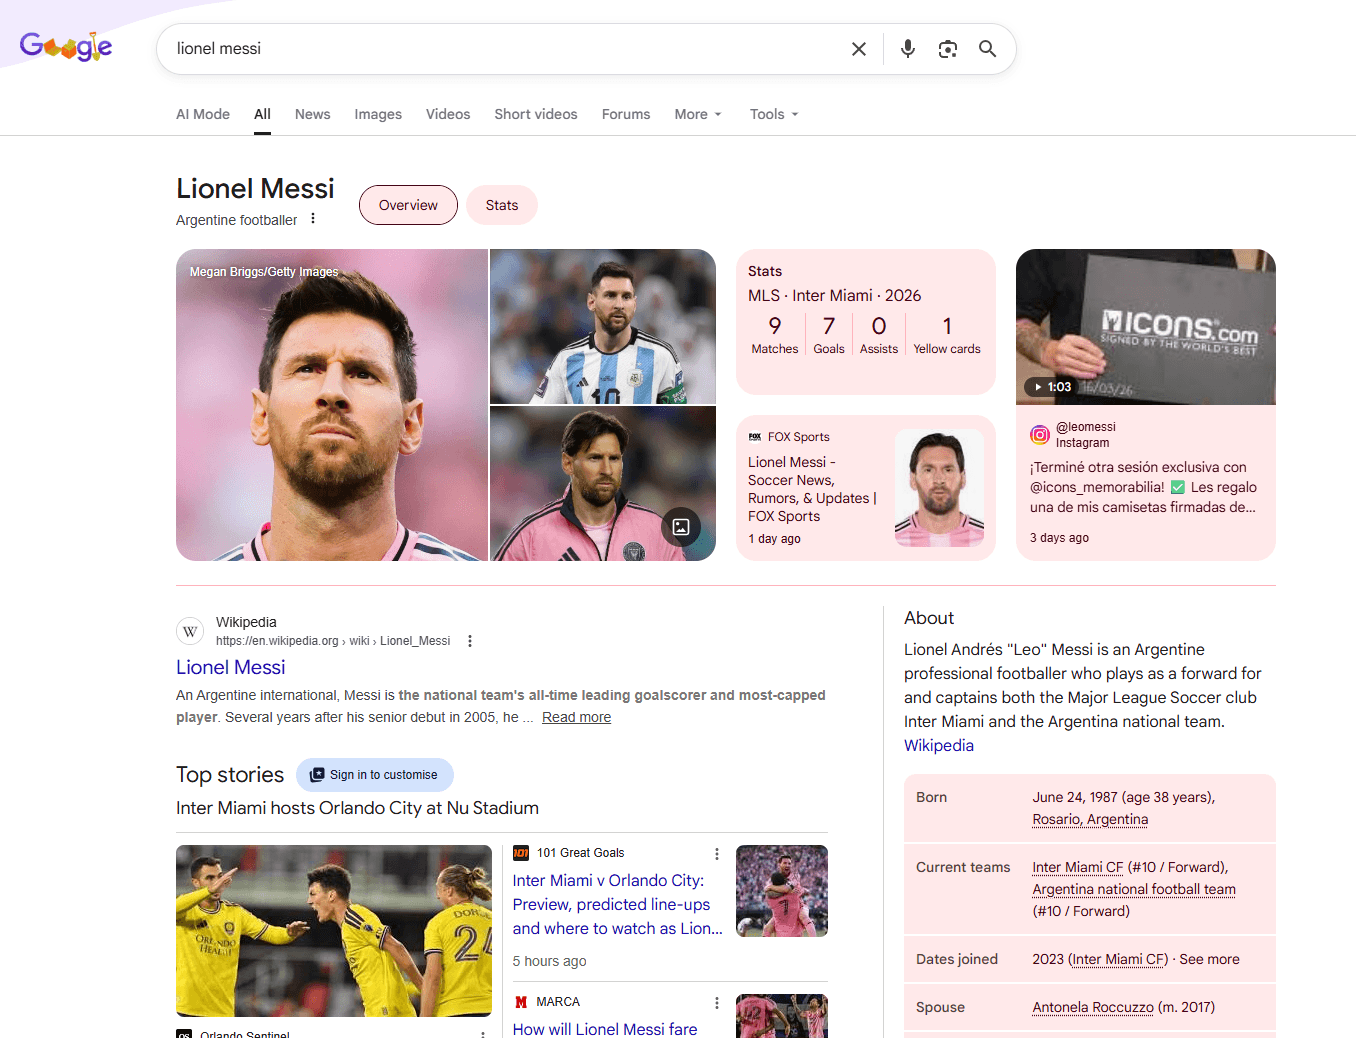Open MARCA story options dots
Viewport: 1356px width, 1038px height.
click(717, 1003)
